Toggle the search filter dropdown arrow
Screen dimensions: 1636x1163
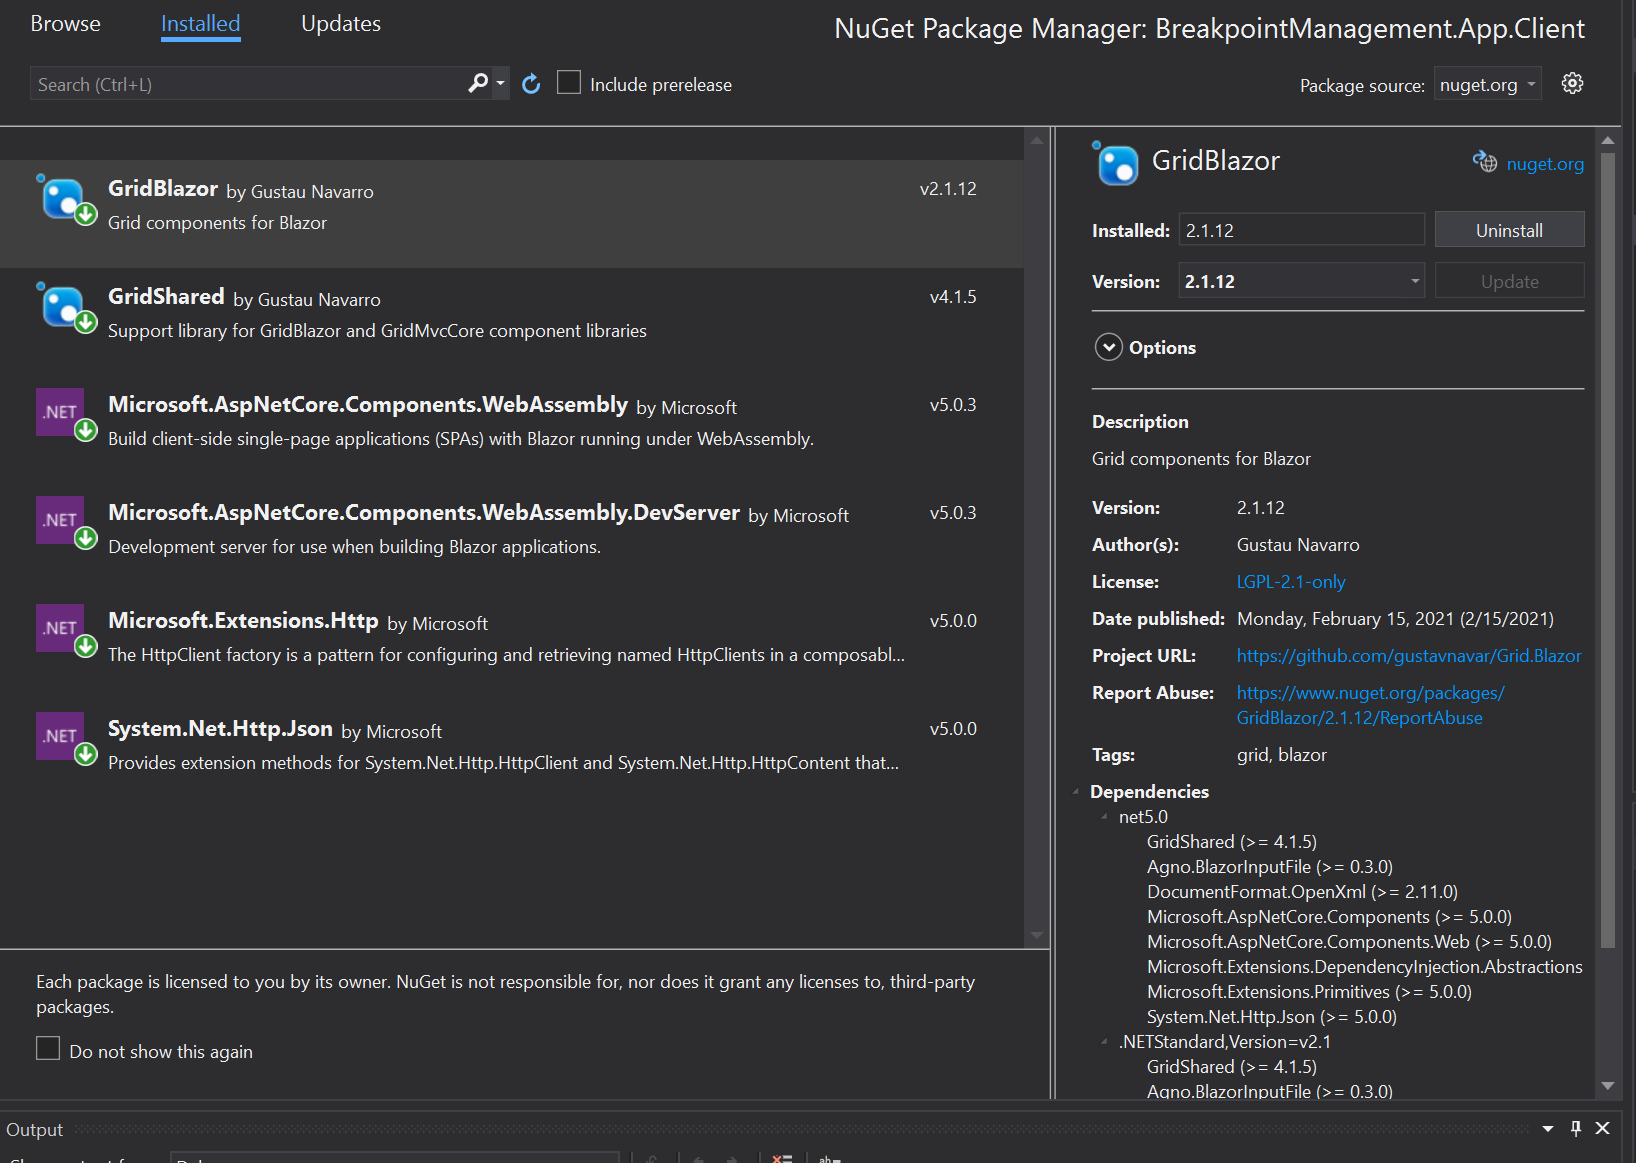[499, 83]
